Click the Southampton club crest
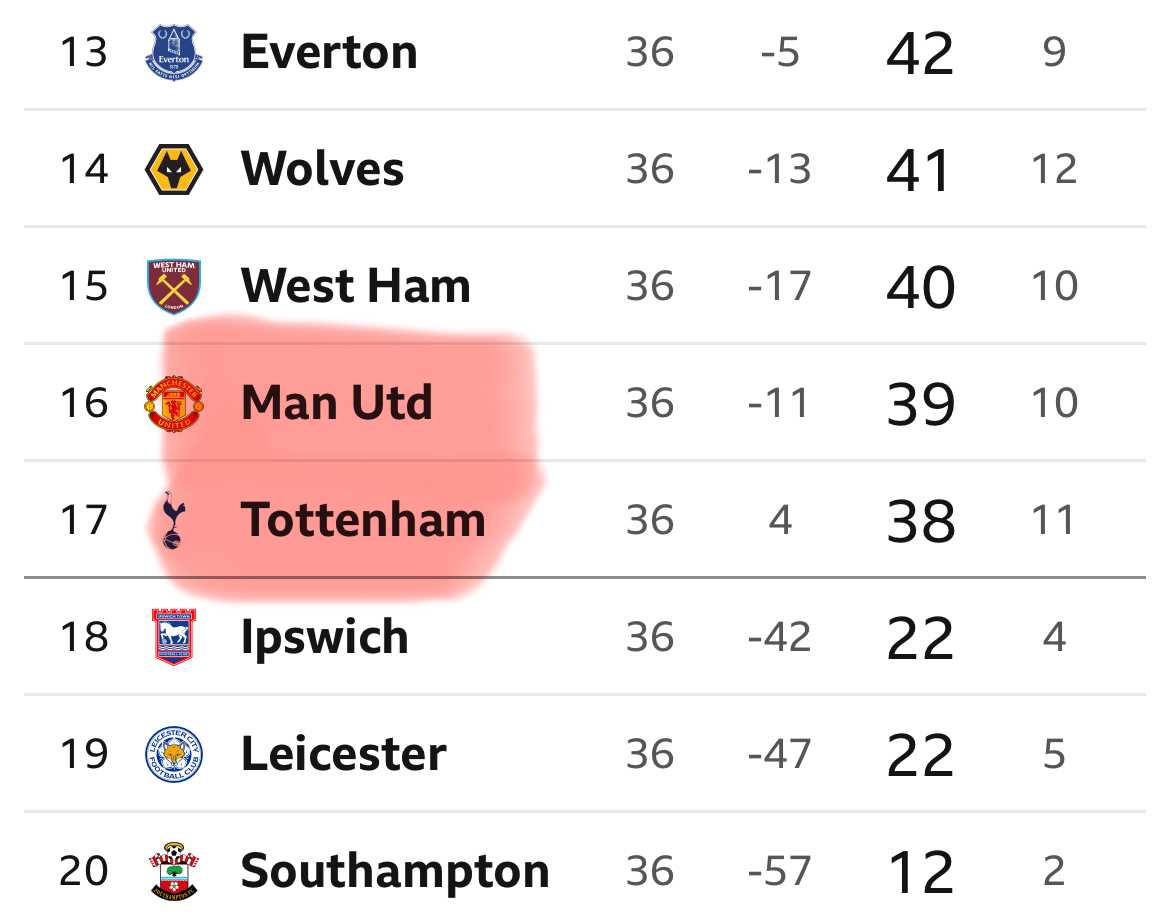This screenshot has height=923, width=1170. pos(174,871)
